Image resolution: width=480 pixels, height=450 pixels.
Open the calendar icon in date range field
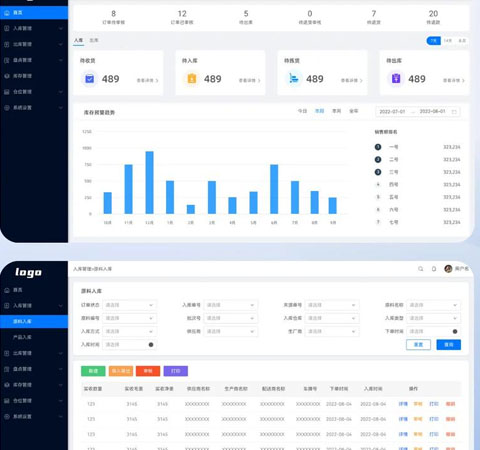point(454,112)
